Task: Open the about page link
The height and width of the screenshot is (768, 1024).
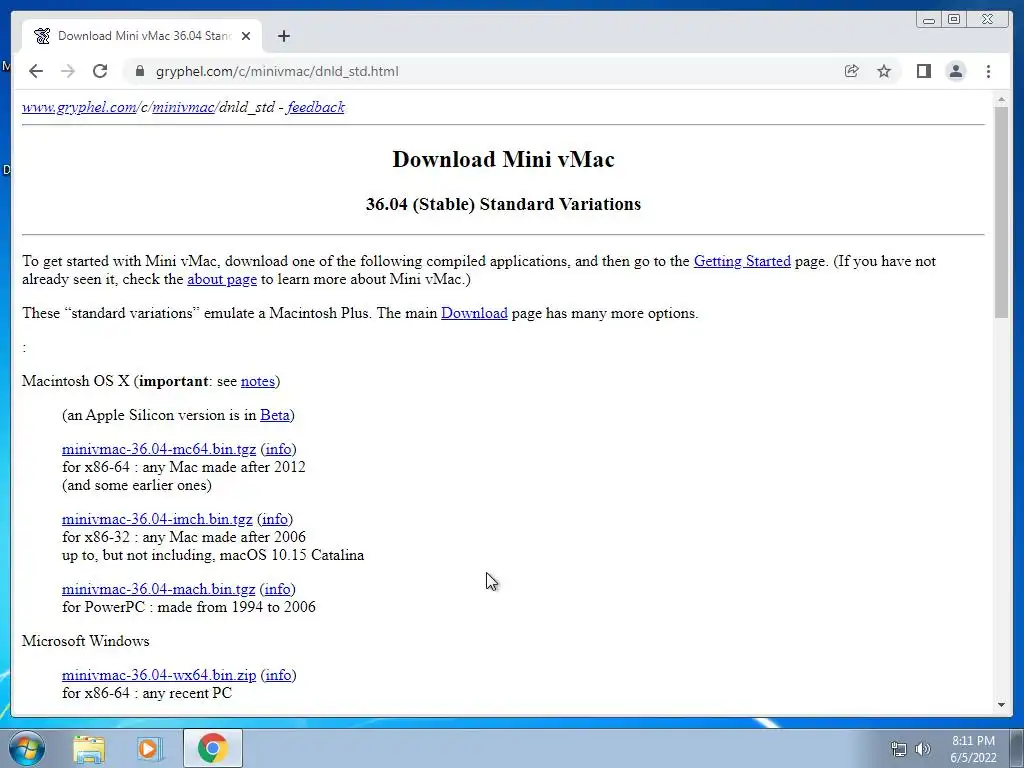Action: [x=222, y=280]
